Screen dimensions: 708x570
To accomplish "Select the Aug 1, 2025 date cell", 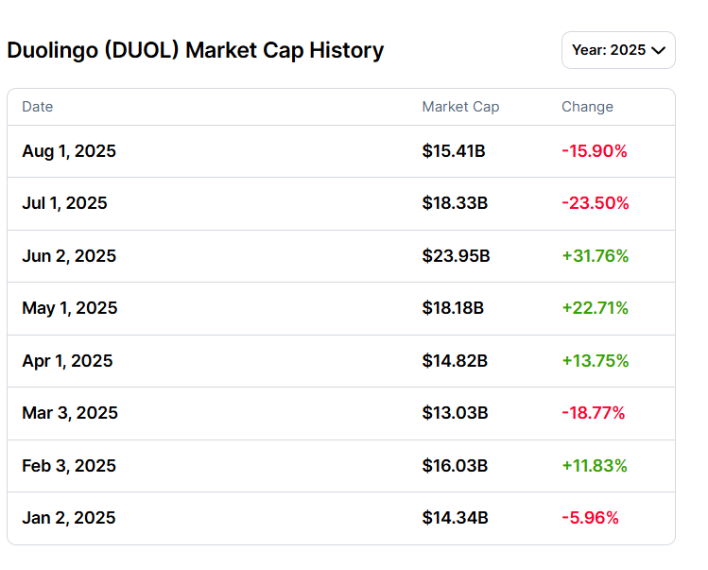I will click(x=69, y=152).
